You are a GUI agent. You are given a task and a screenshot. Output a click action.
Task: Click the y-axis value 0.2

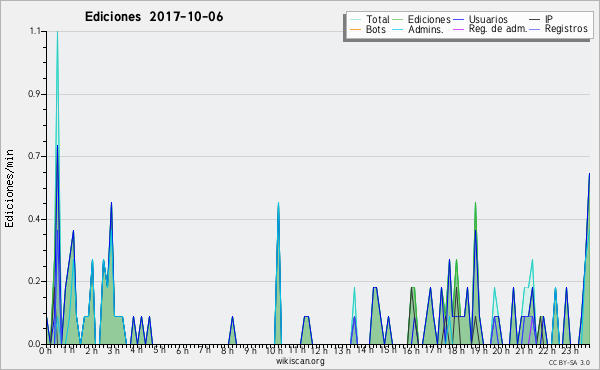[35, 281]
